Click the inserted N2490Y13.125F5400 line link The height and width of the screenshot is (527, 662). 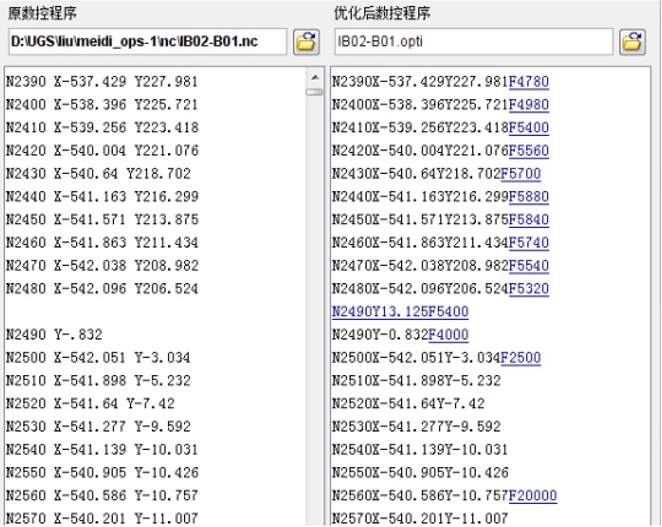pyautogui.click(x=400, y=312)
